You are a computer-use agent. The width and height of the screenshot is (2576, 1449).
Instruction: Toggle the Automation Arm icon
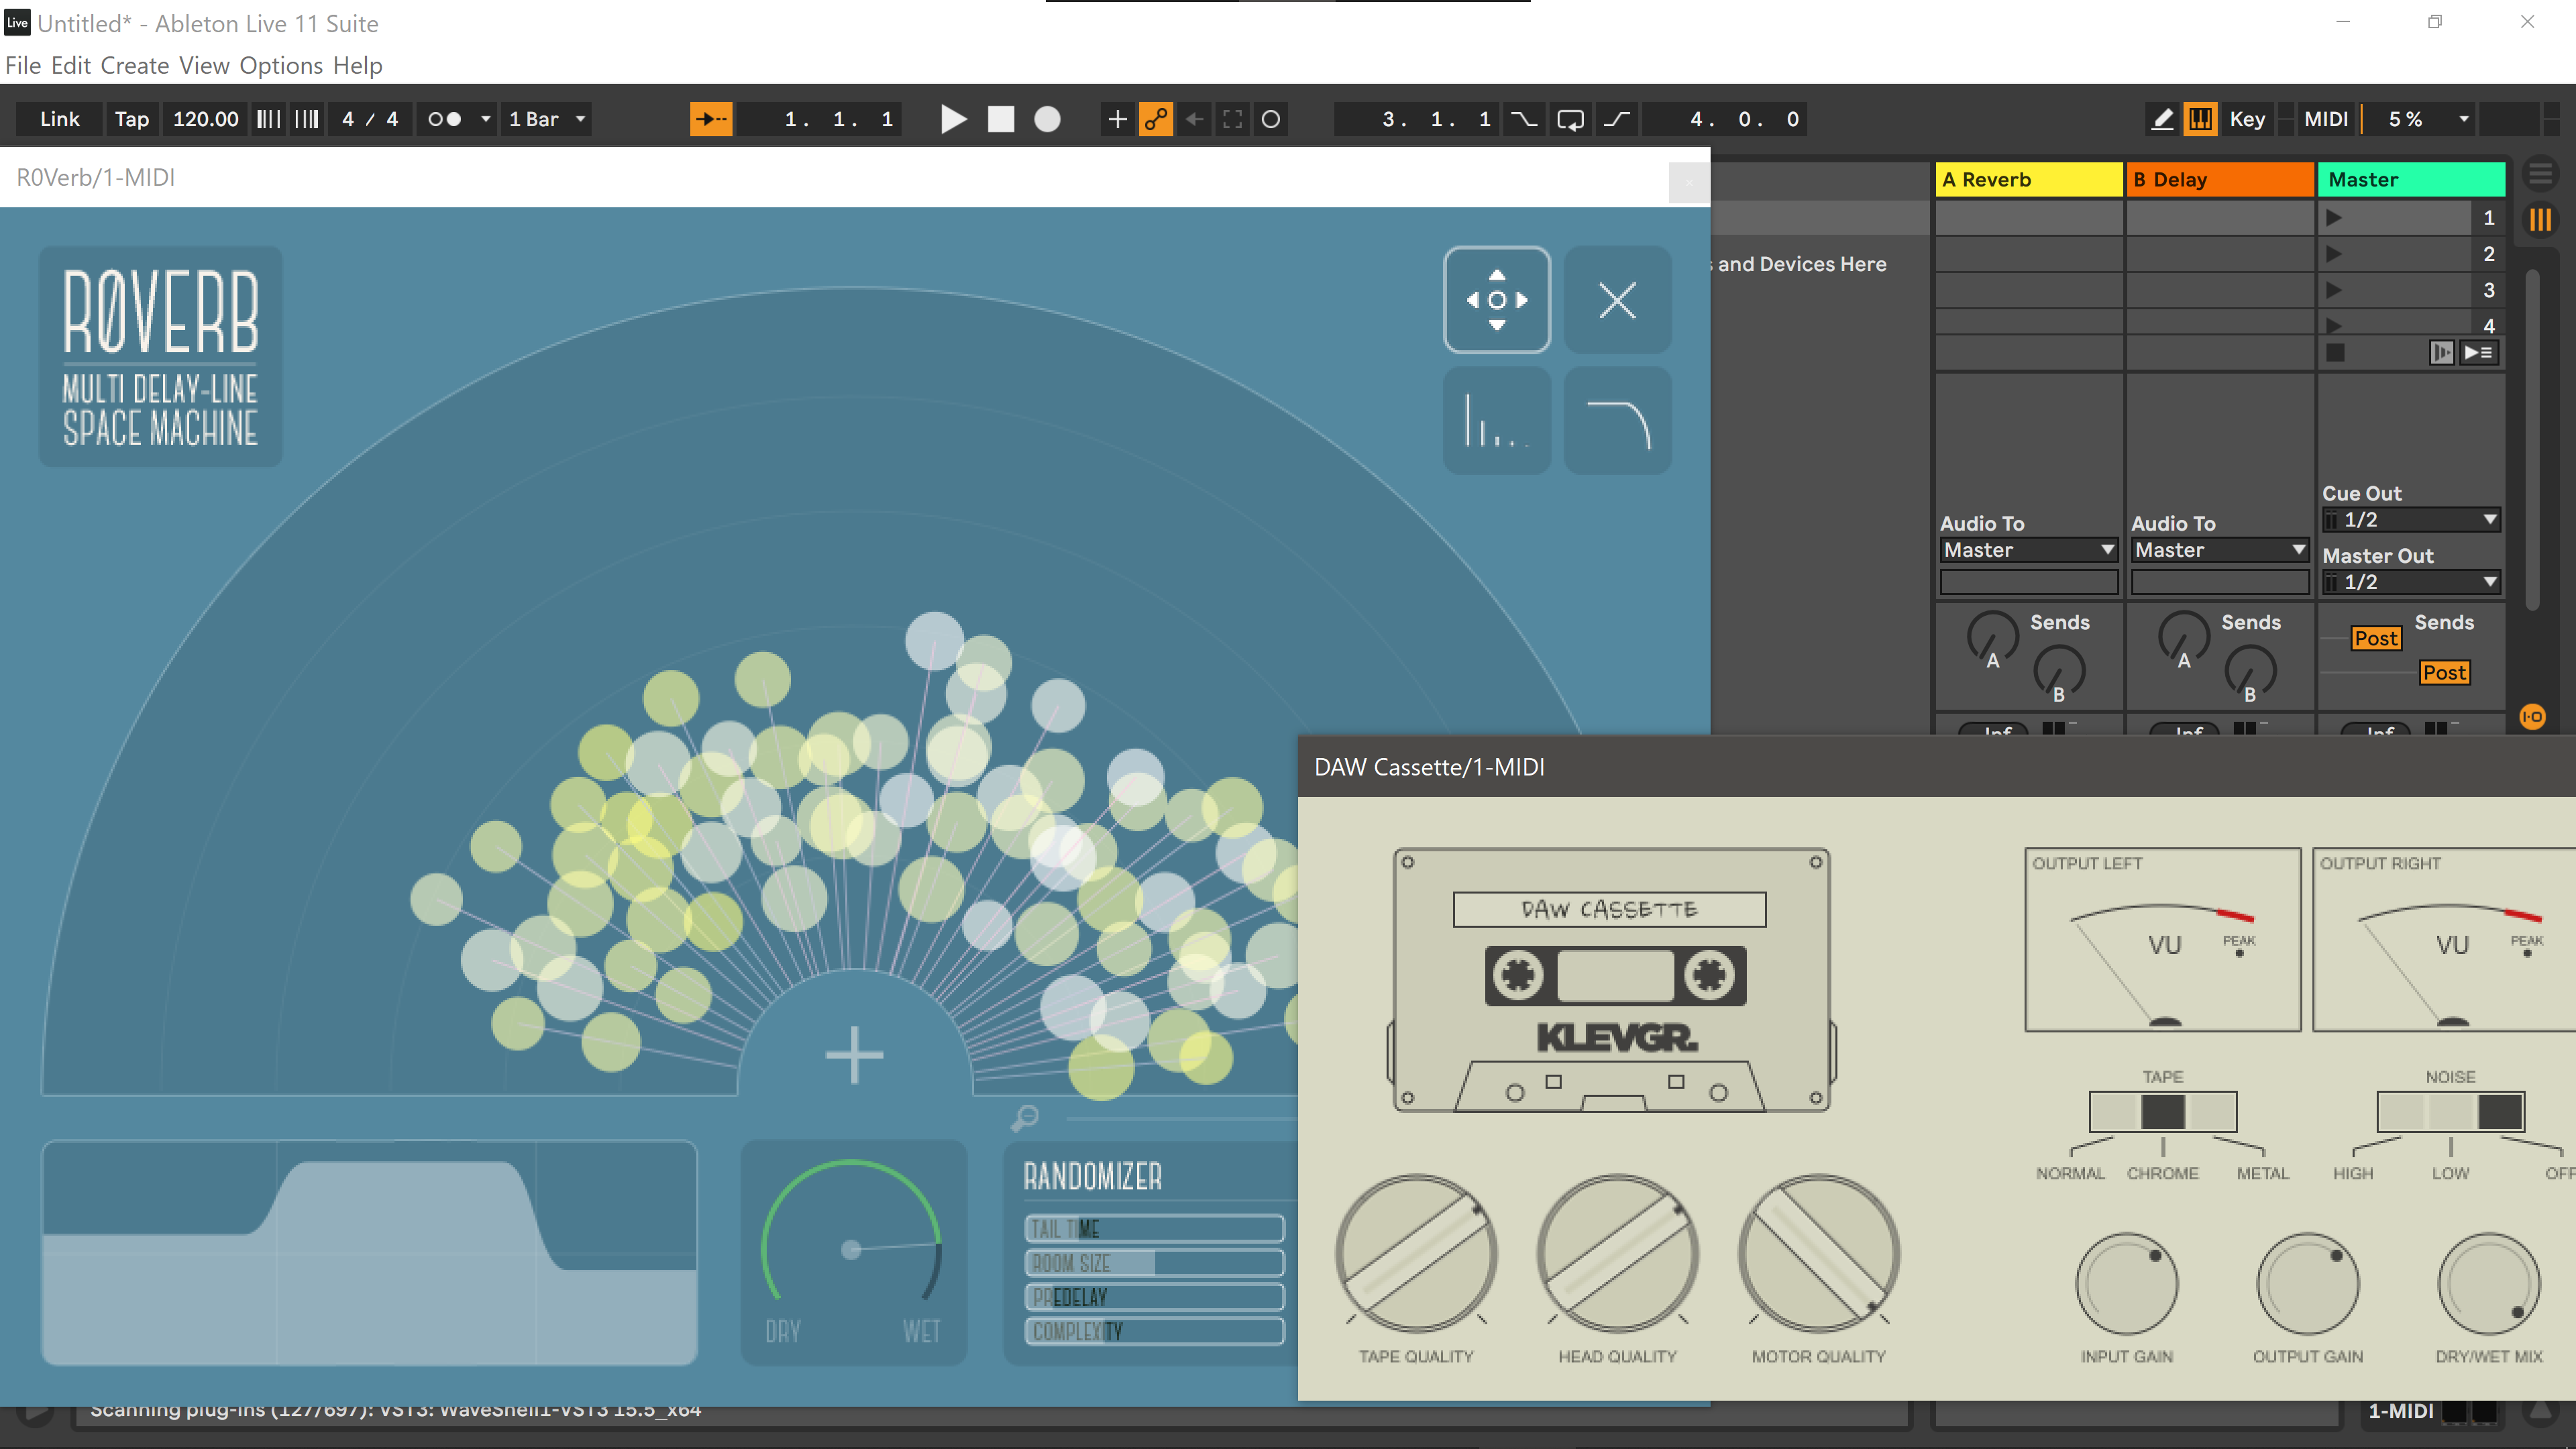pyautogui.click(x=1156, y=119)
